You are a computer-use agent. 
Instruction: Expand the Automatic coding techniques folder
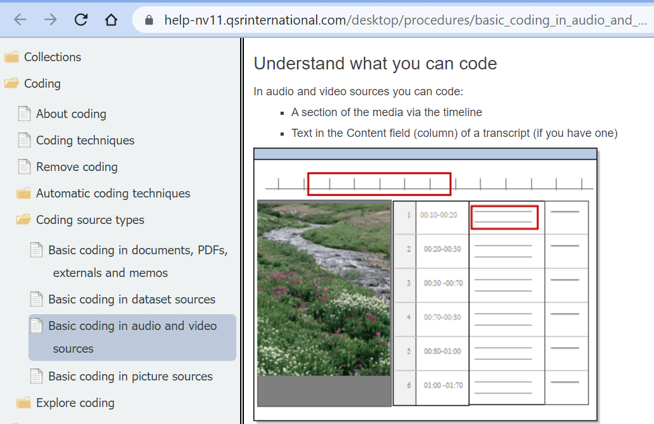coord(24,193)
